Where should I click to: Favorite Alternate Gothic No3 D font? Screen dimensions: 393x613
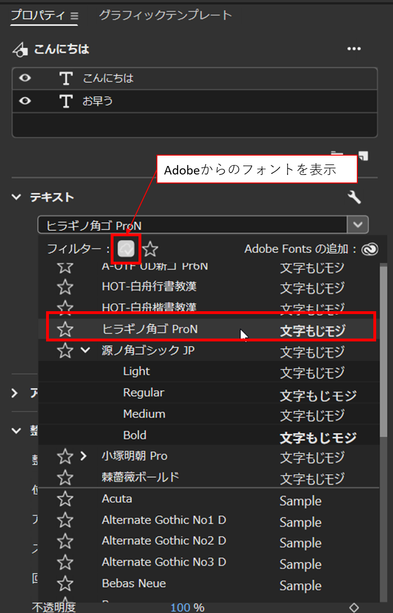(x=65, y=563)
